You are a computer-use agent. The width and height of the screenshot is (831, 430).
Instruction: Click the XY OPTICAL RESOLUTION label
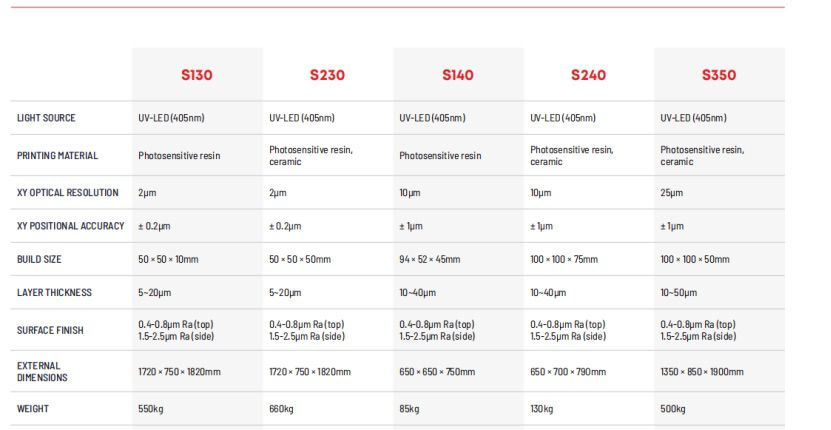(67, 192)
